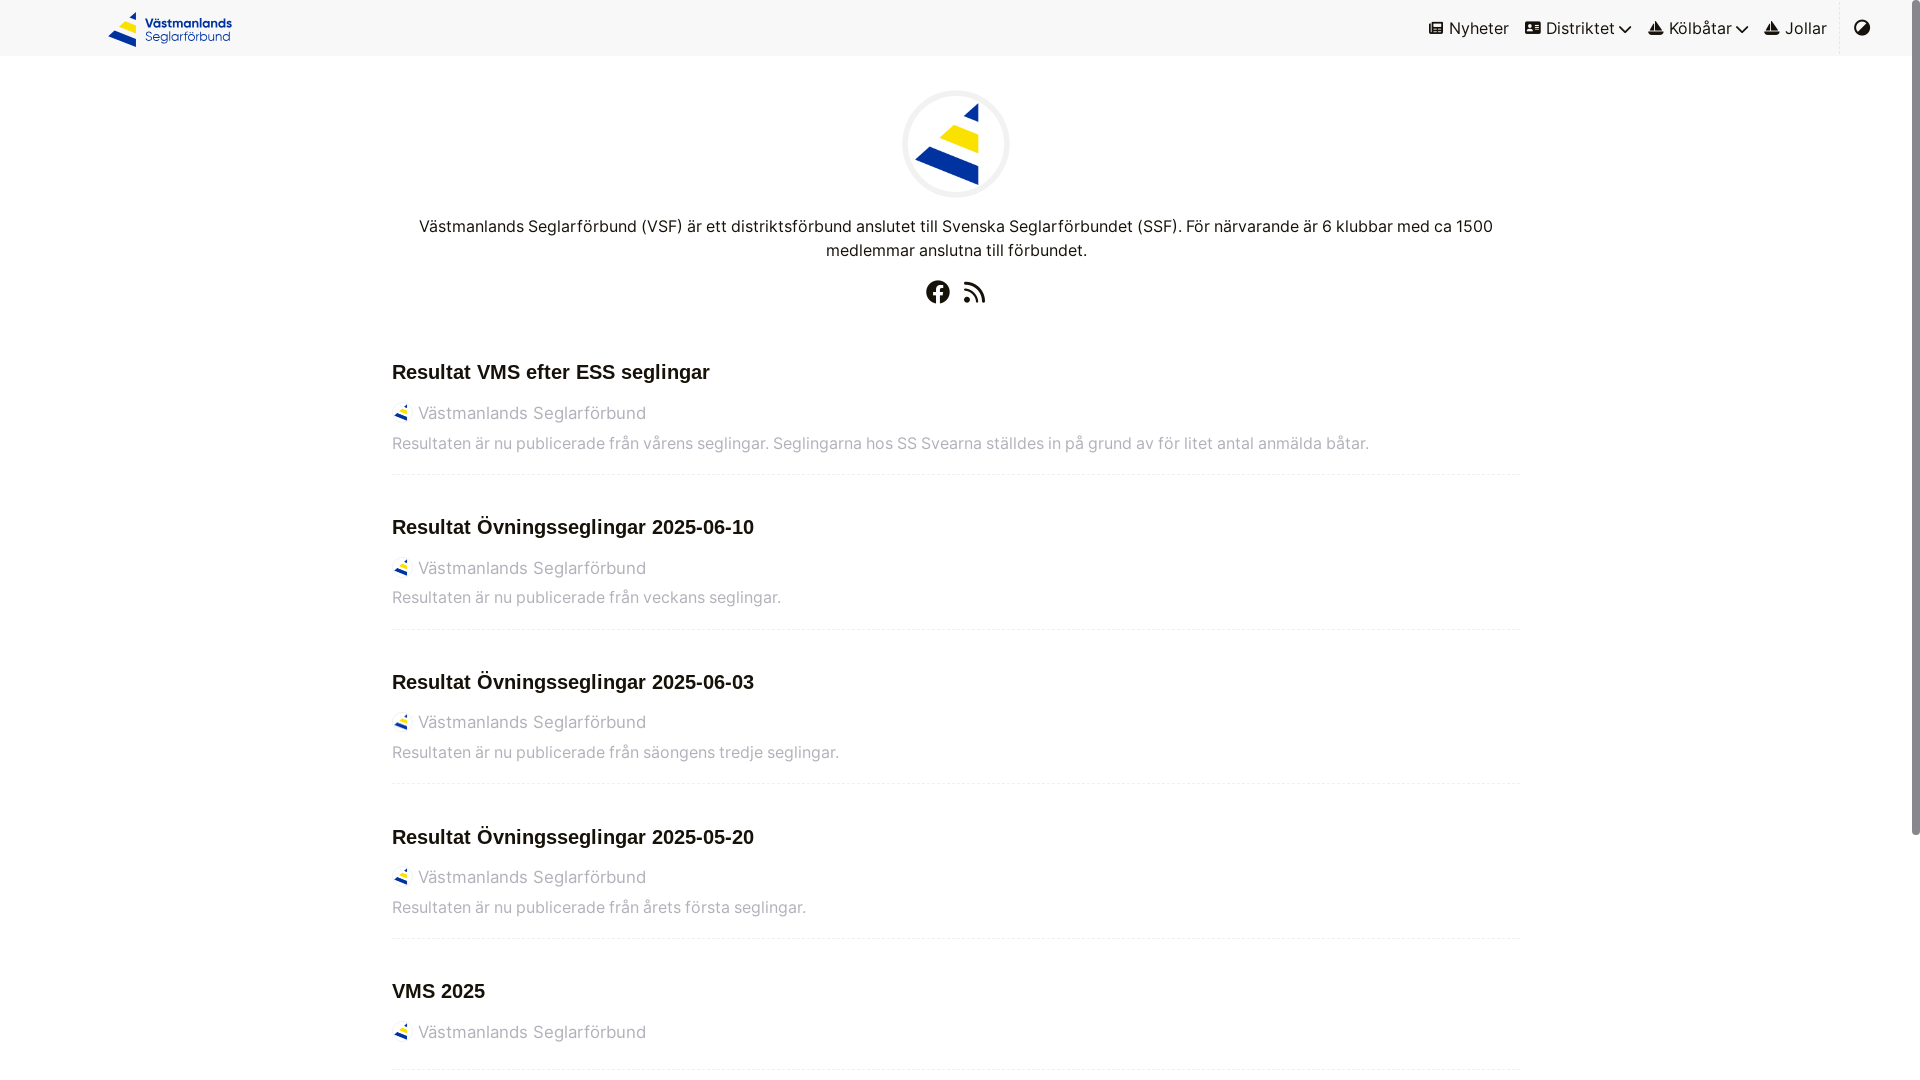The image size is (1920, 1080).
Task: Click the sailboat icon beside Jollar
Action: point(1771,28)
